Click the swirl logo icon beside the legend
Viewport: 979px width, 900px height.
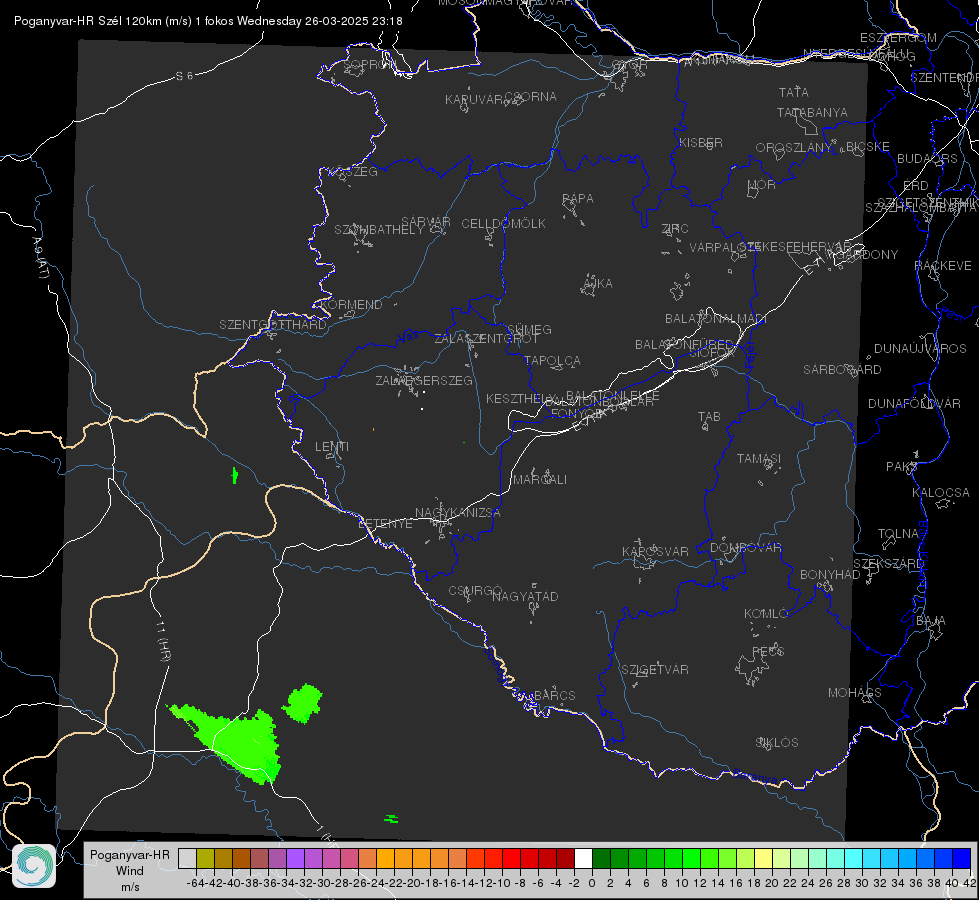(x=34, y=866)
